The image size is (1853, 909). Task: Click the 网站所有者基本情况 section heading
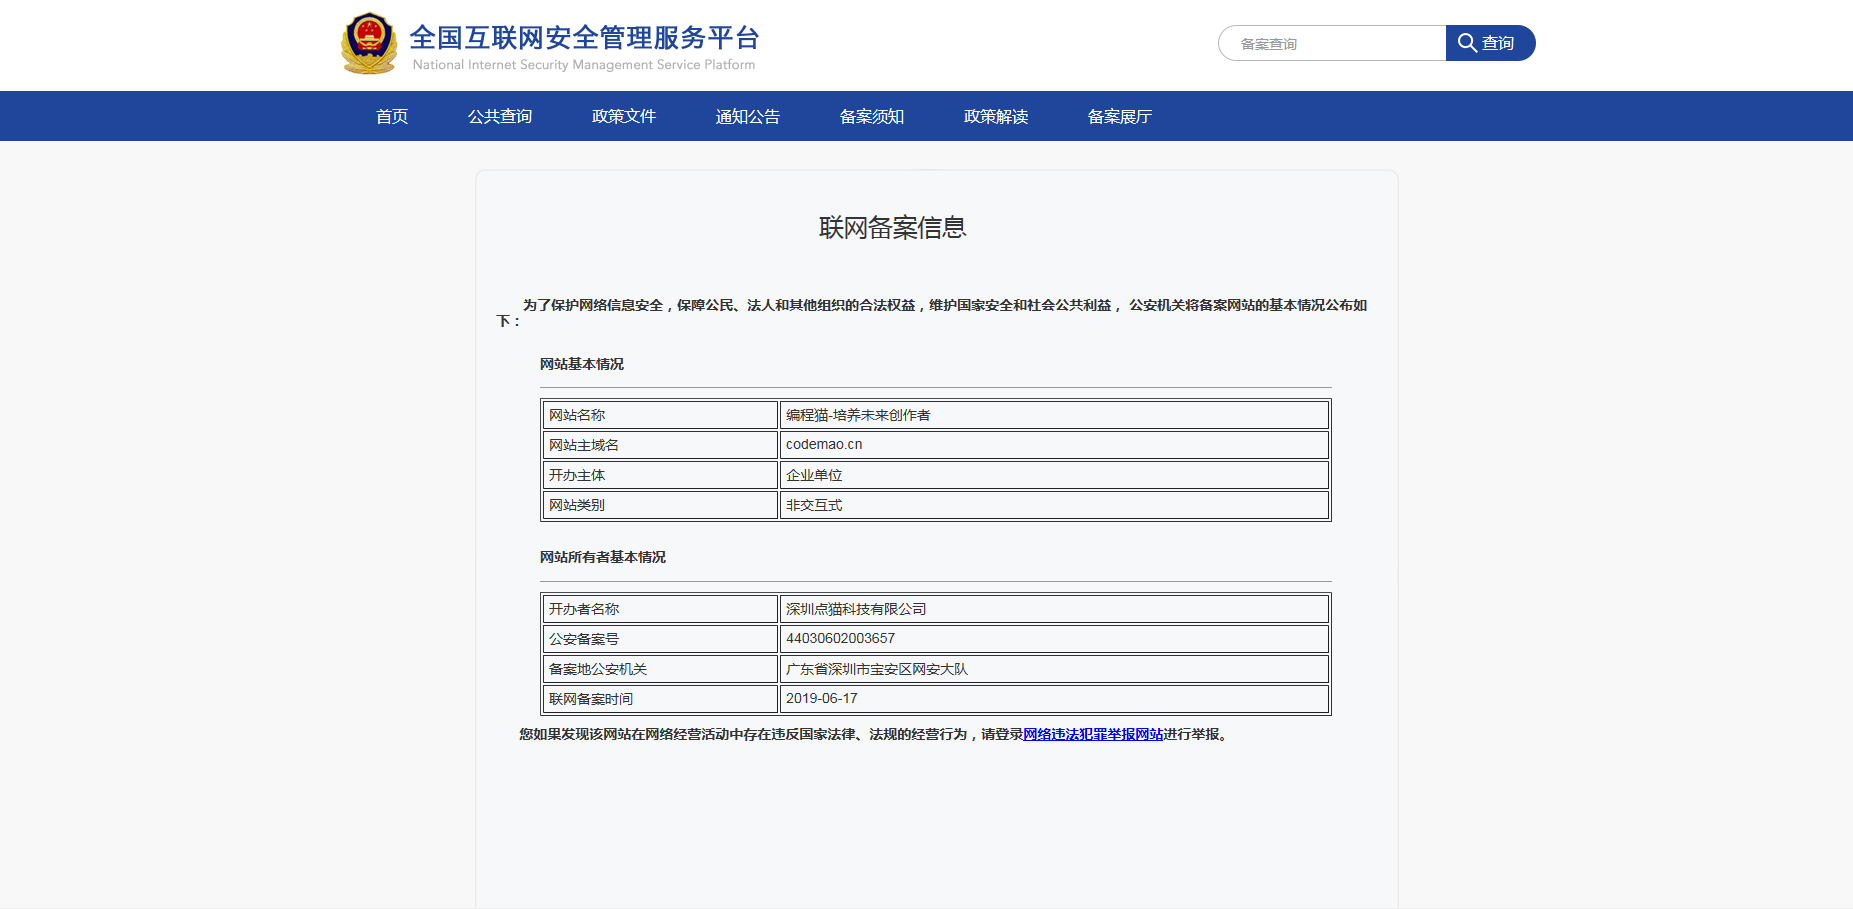[x=603, y=557]
